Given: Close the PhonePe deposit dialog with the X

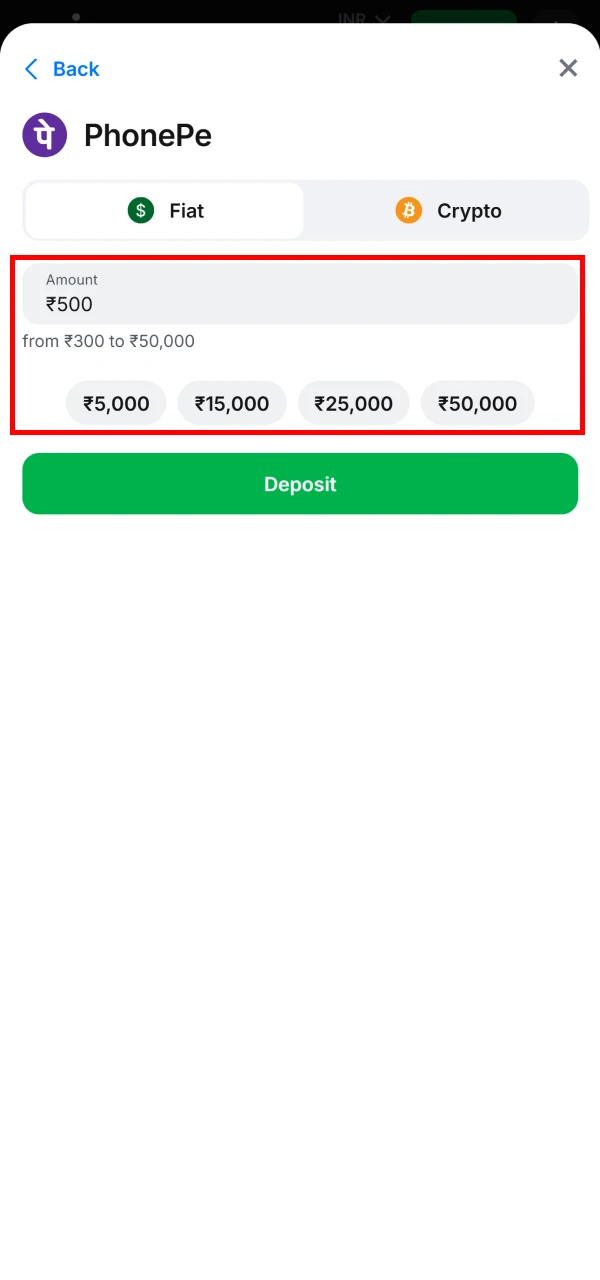Looking at the screenshot, I should coord(568,68).
